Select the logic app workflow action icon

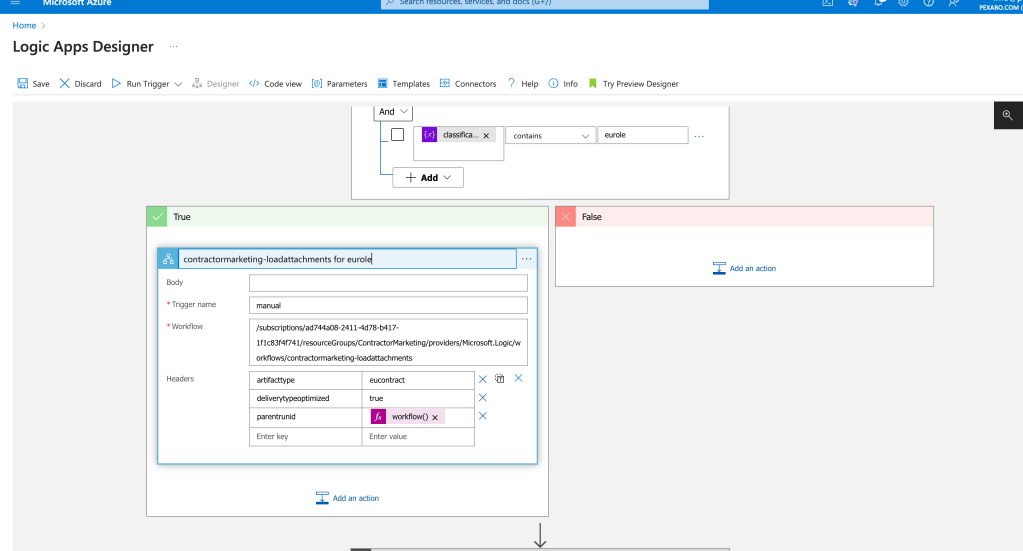click(168, 259)
